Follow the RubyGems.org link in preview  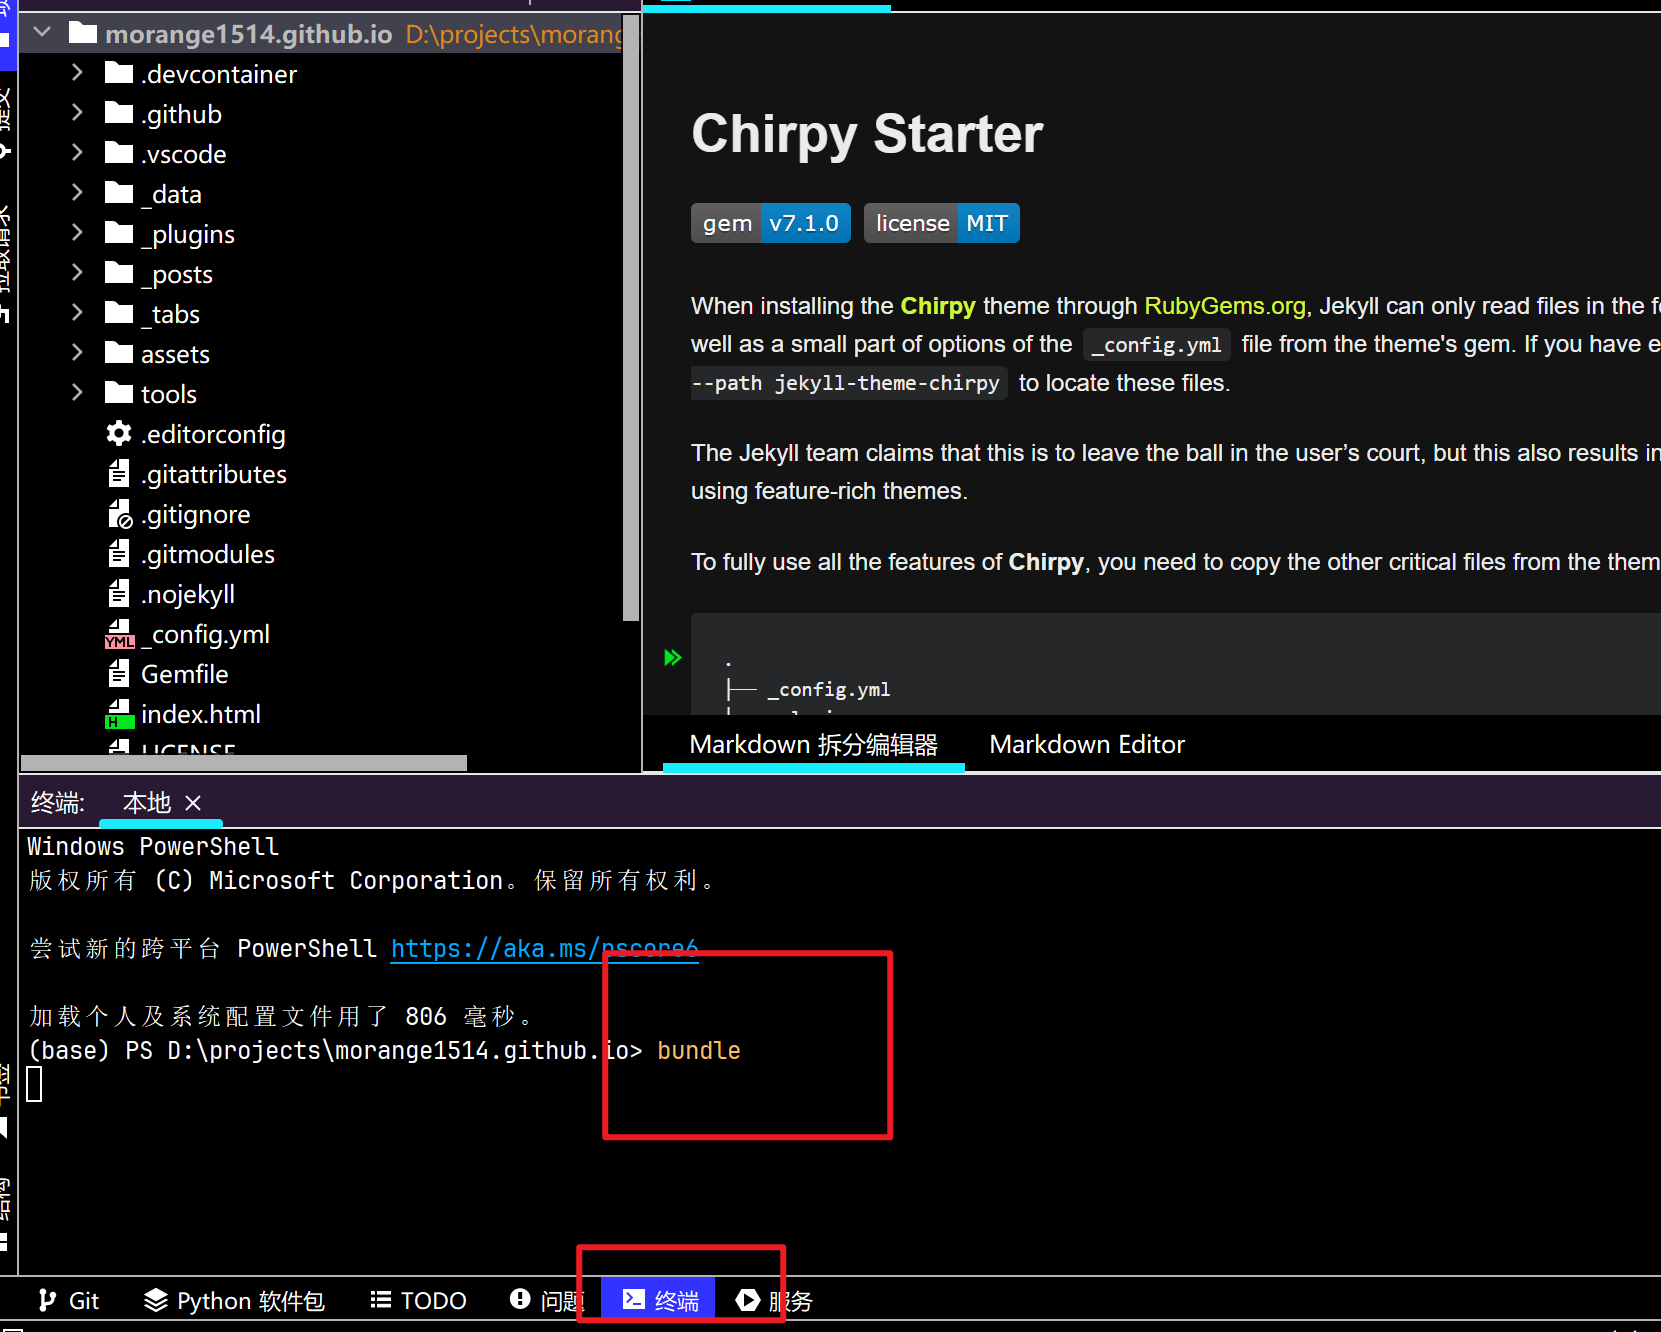tap(1225, 306)
